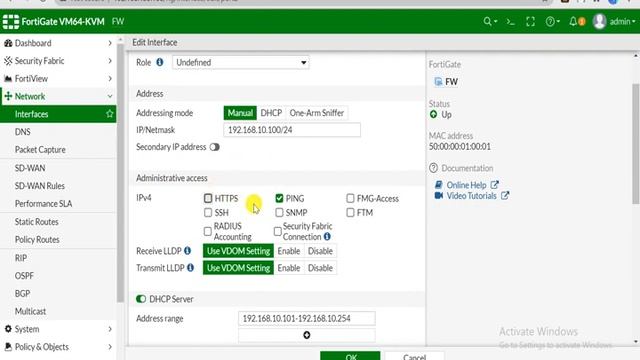The width and height of the screenshot is (640, 360).
Task: Collapse the Network menu chevron
Action: click(110, 96)
